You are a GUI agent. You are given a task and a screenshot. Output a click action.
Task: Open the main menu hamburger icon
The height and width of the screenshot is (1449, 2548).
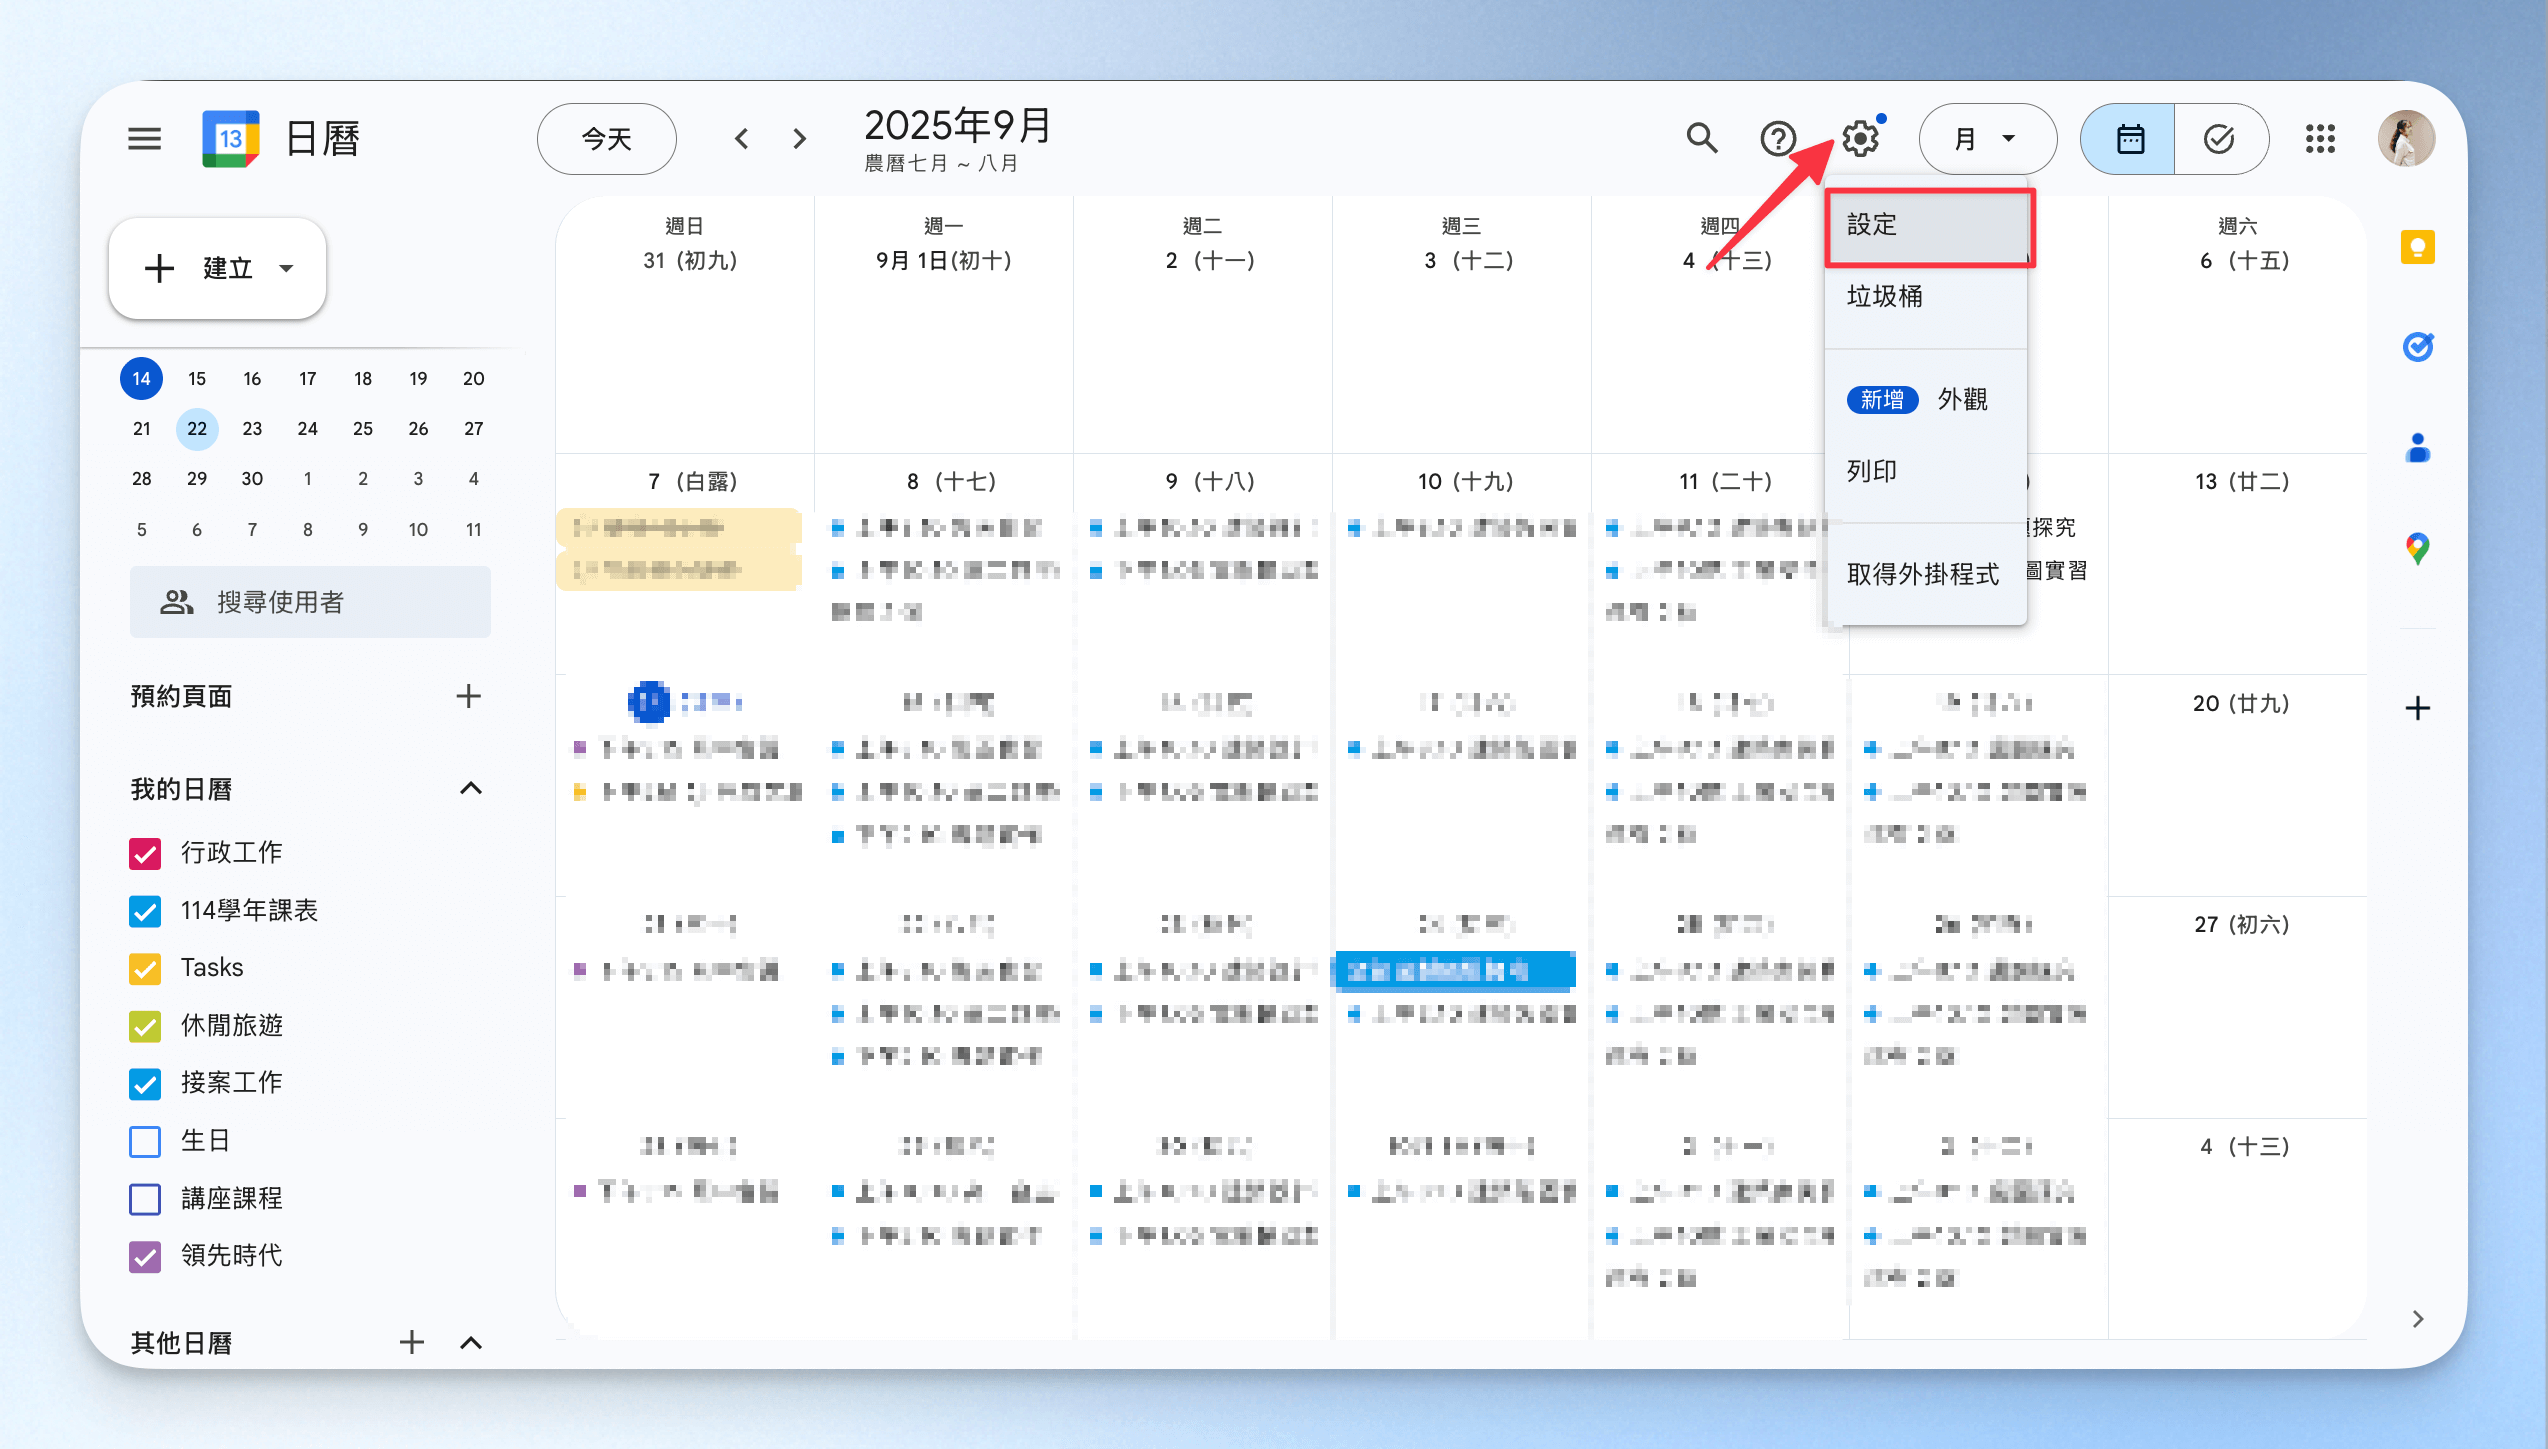pyautogui.click(x=144, y=138)
